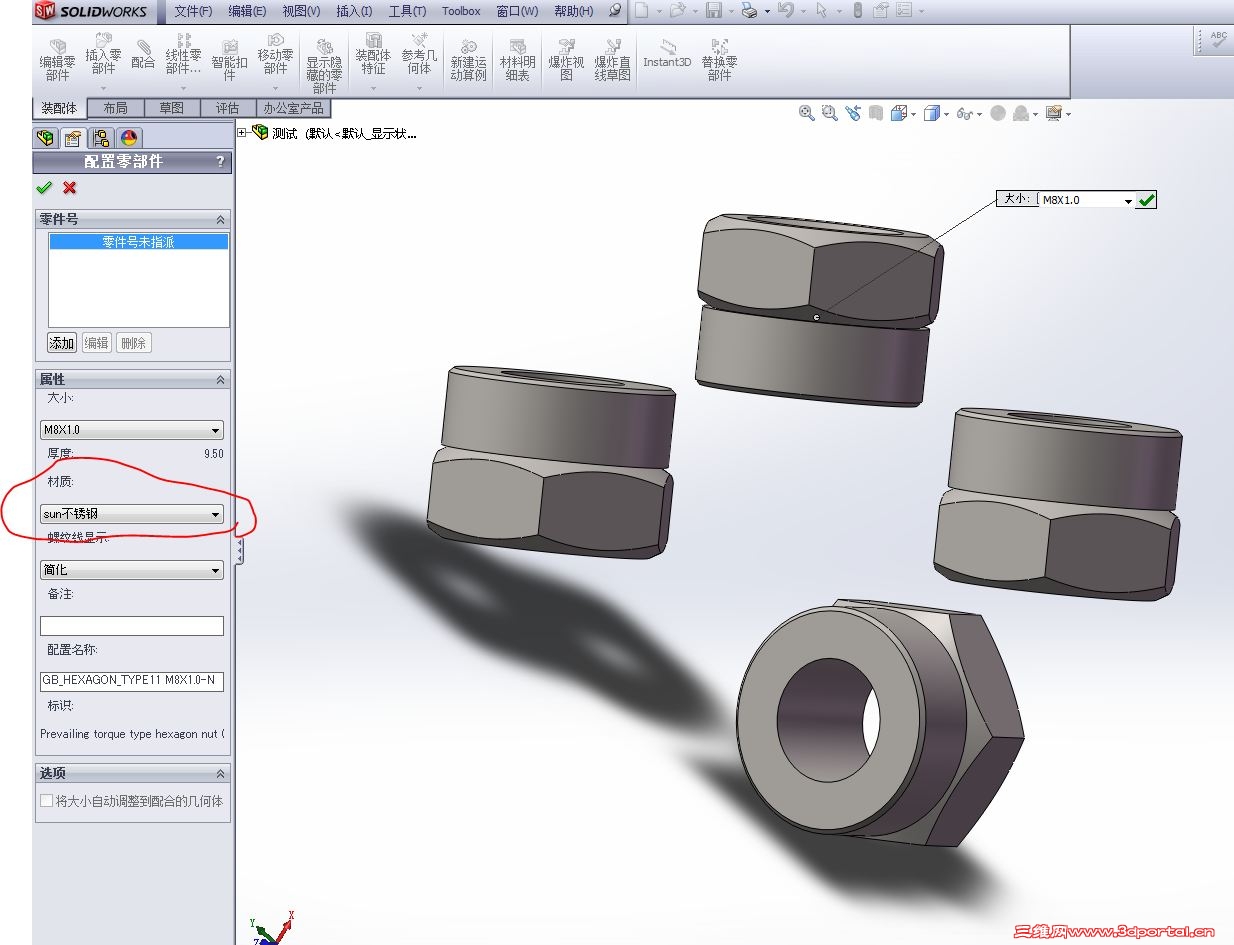Click Zoom to Area icon
The height and width of the screenshot is (945, 1234).
(x=829, y=114)
